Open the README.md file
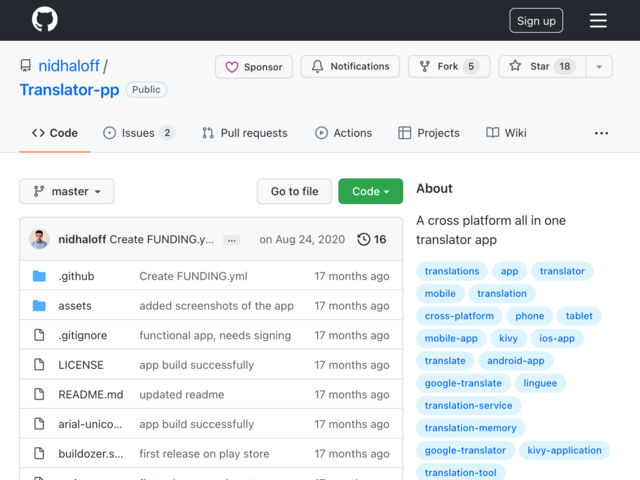The image size is (640, 480). coord(91,395)
